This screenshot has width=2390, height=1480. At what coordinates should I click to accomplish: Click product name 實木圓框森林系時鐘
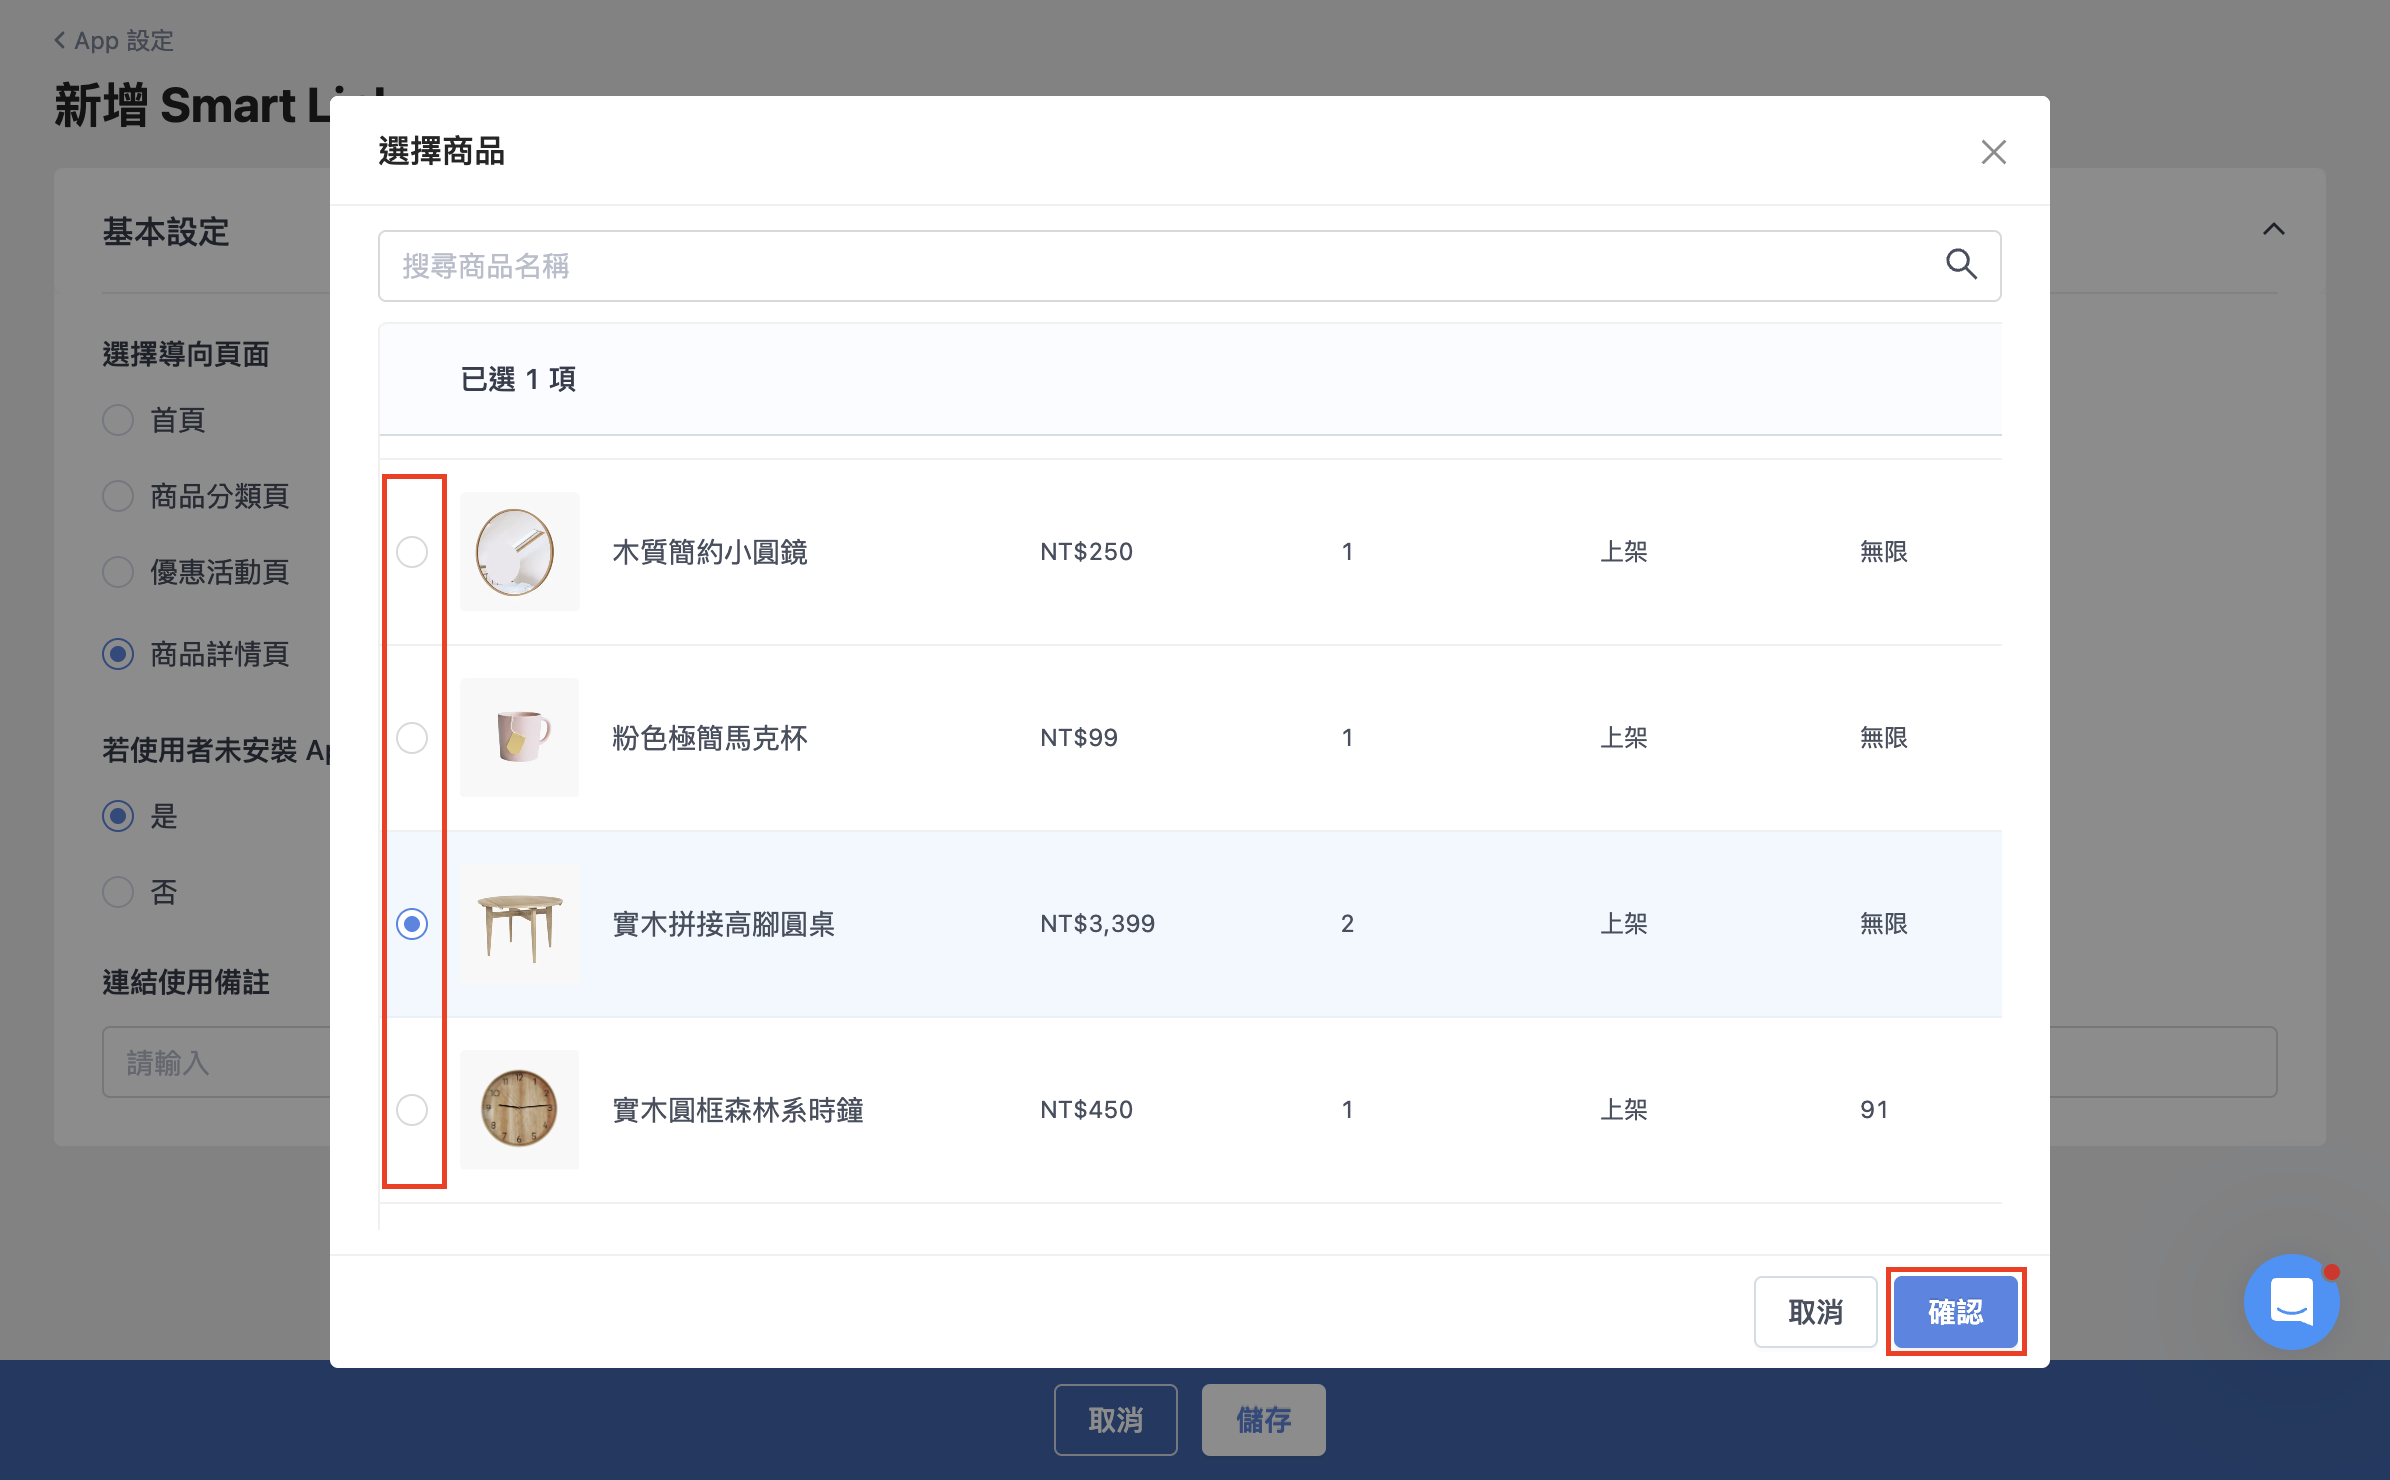737,1110
